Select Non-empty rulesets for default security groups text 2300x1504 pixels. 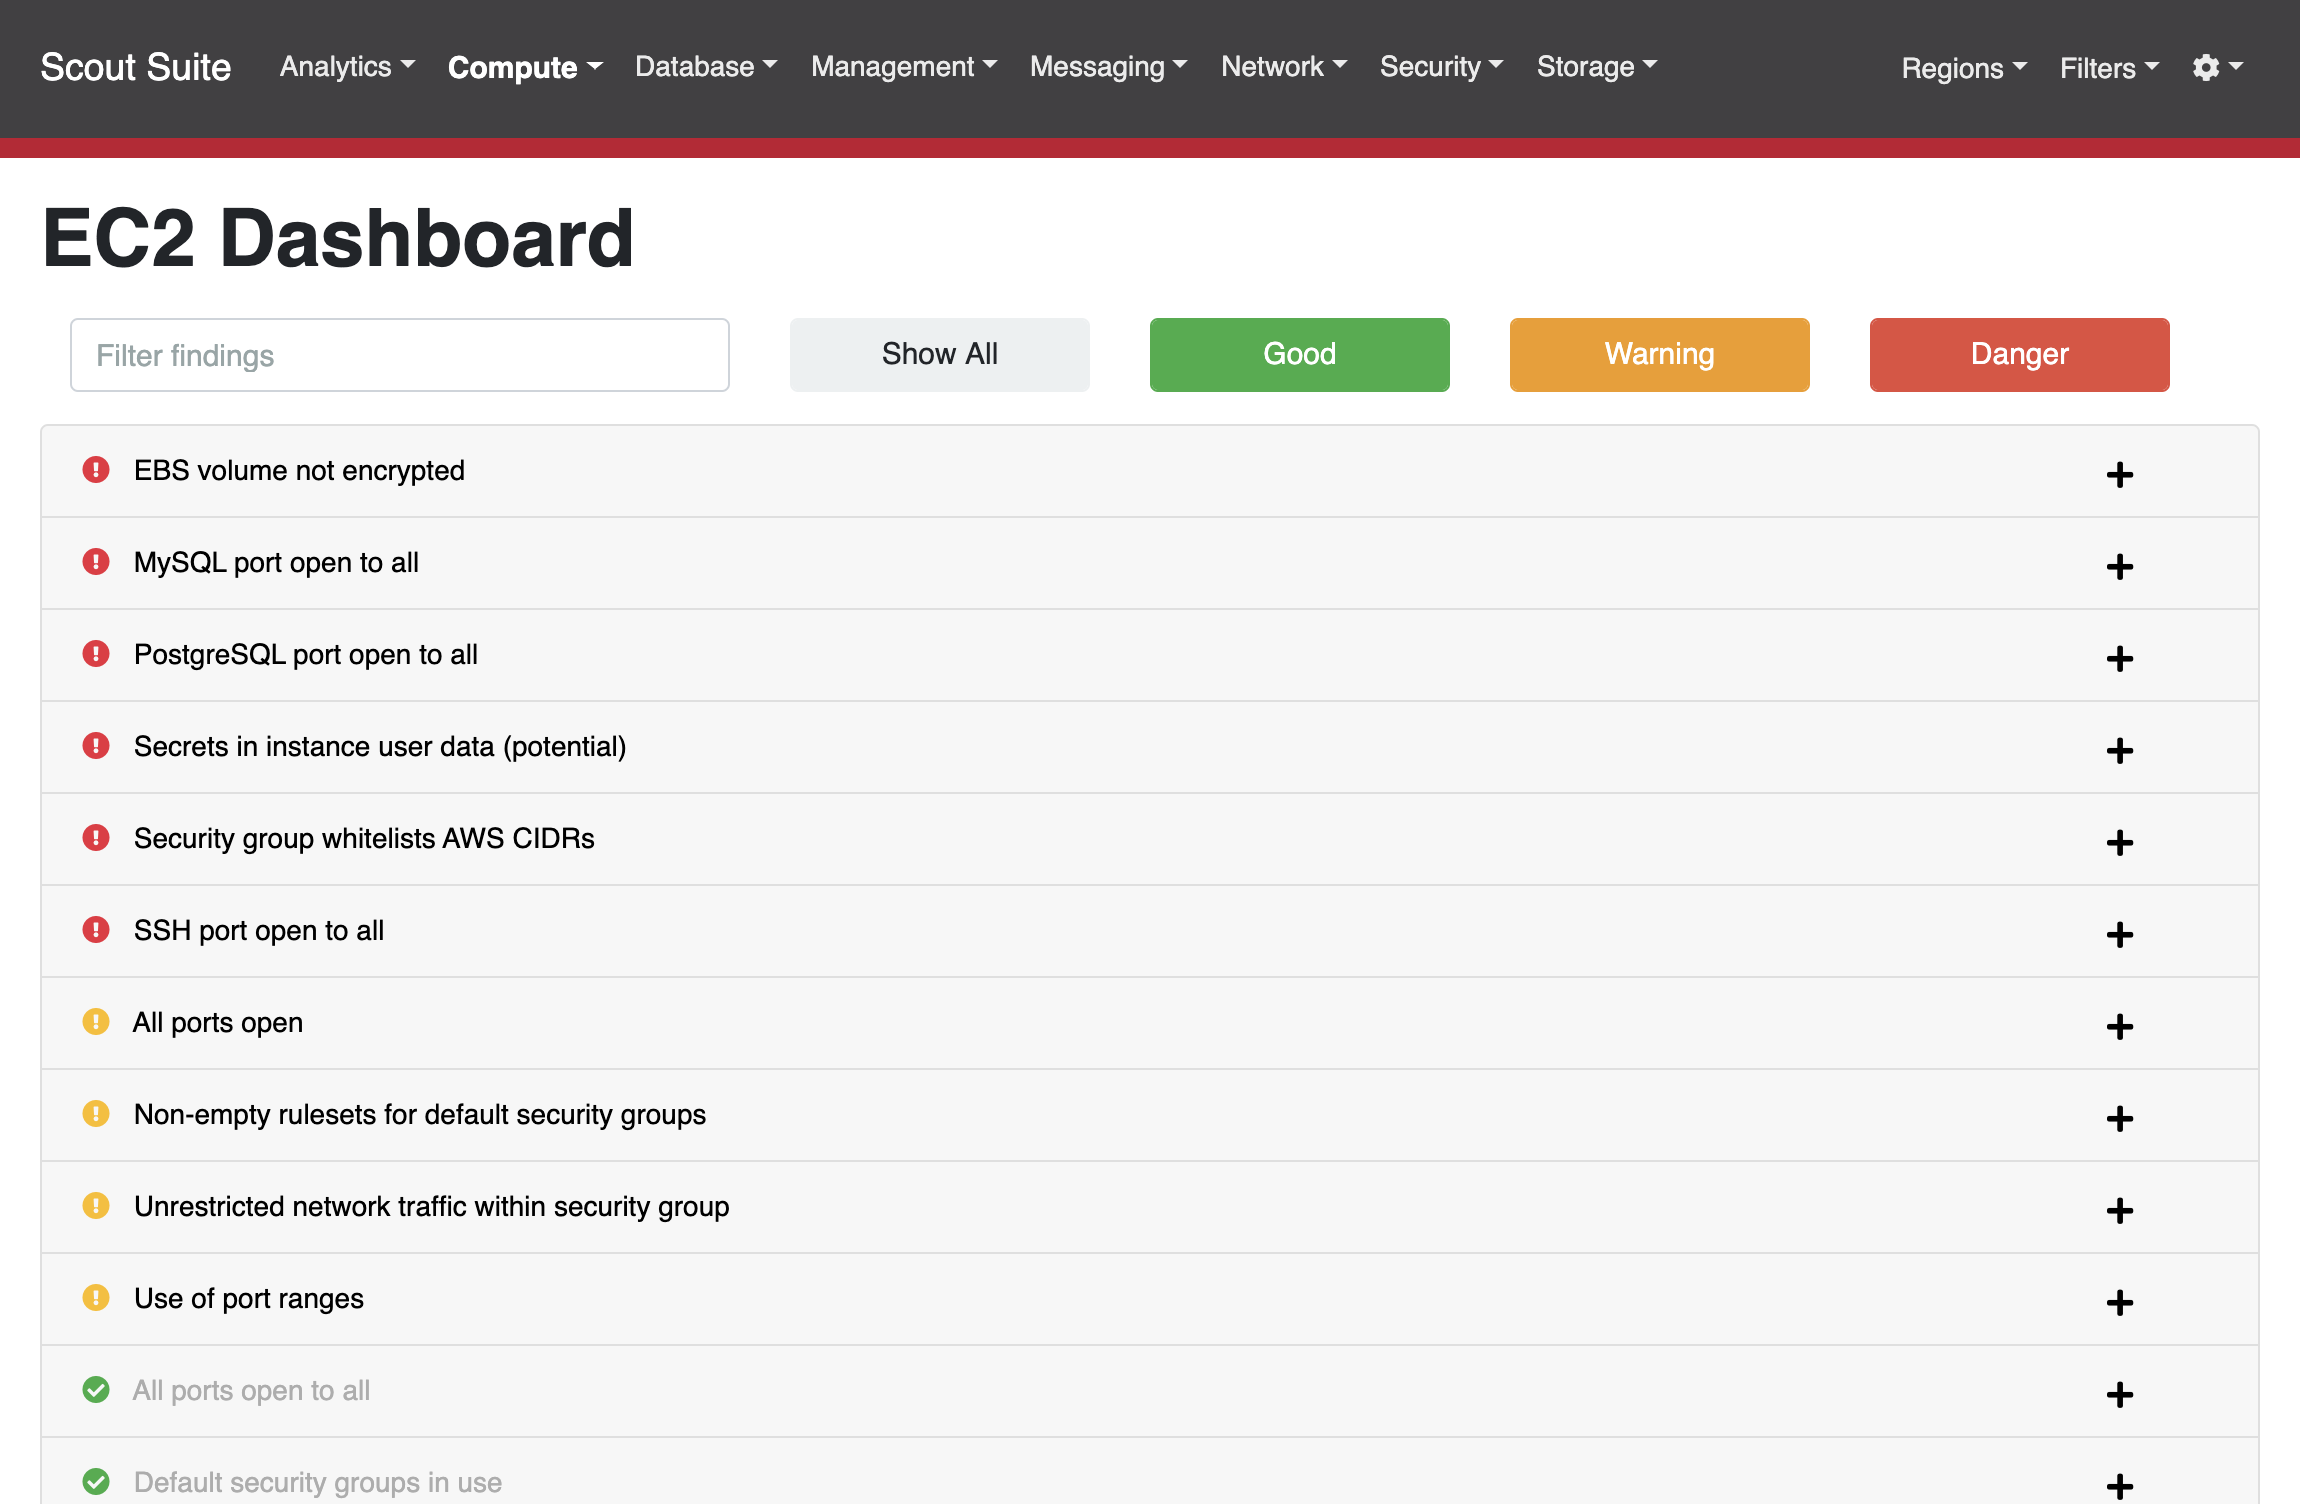(x=420, y=1114)
